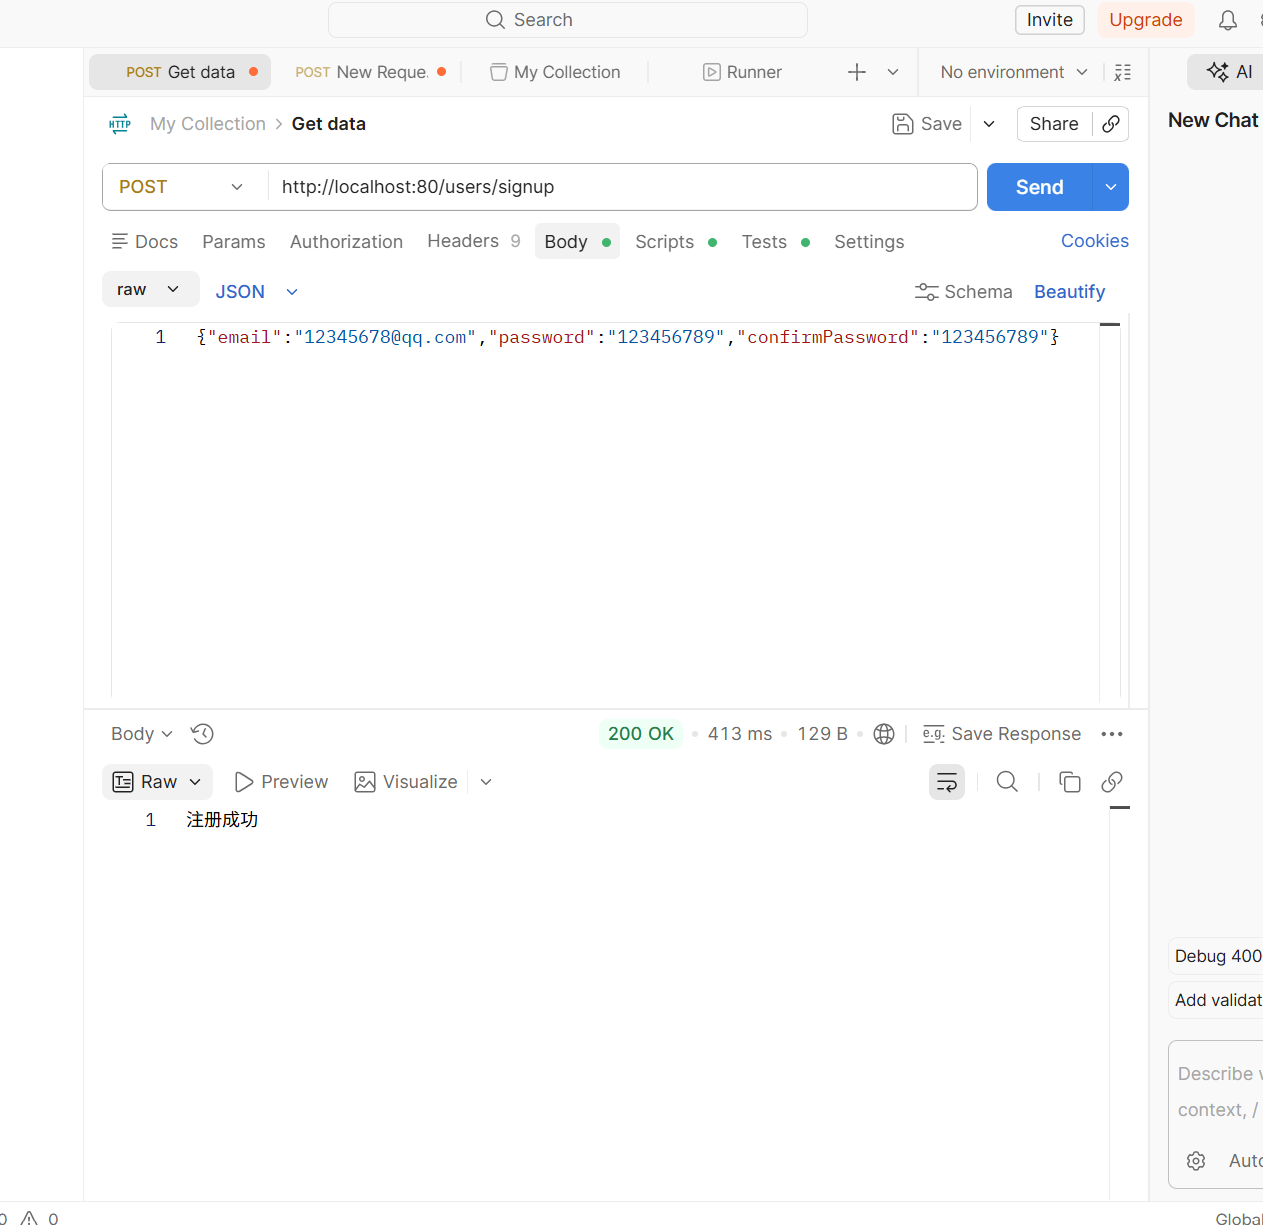Click the Beautify link
This screenshot has width=1263, height=1225.
(1069, 292)
